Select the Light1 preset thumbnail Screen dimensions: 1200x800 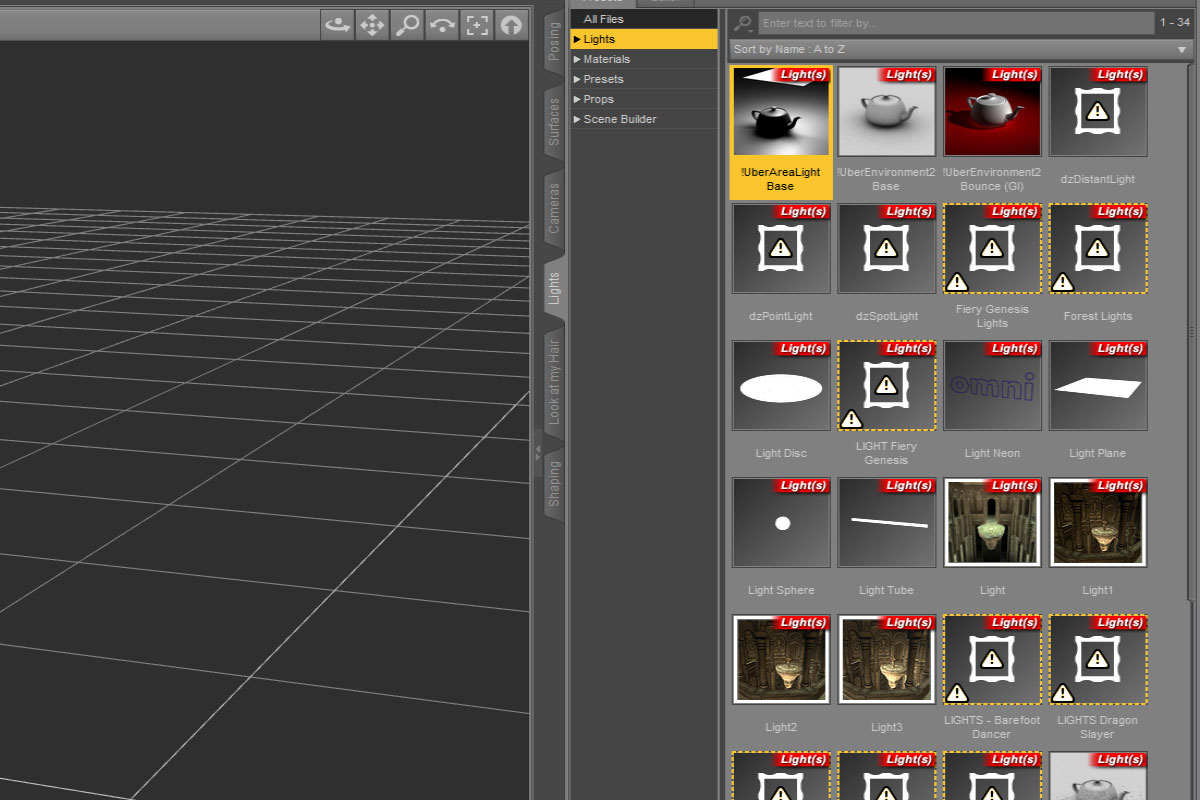[1098, 522]
